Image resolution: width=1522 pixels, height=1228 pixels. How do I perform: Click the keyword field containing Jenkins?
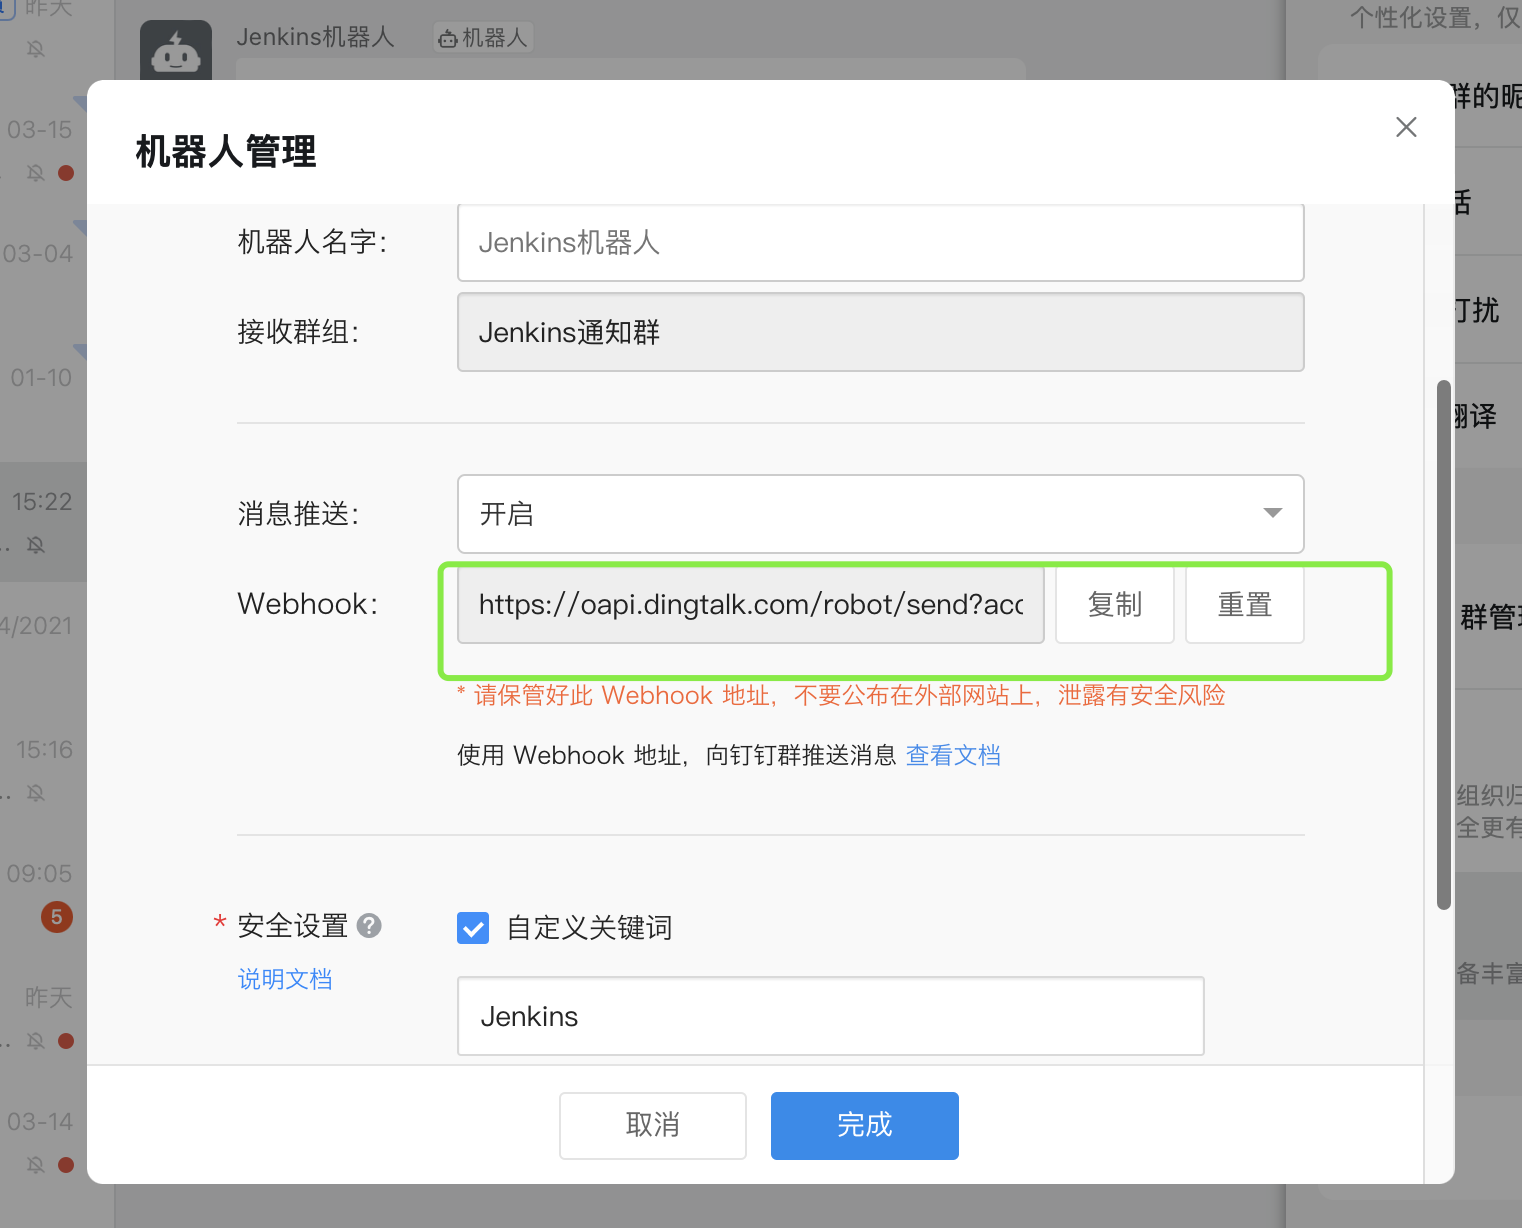pos(830,1016)
